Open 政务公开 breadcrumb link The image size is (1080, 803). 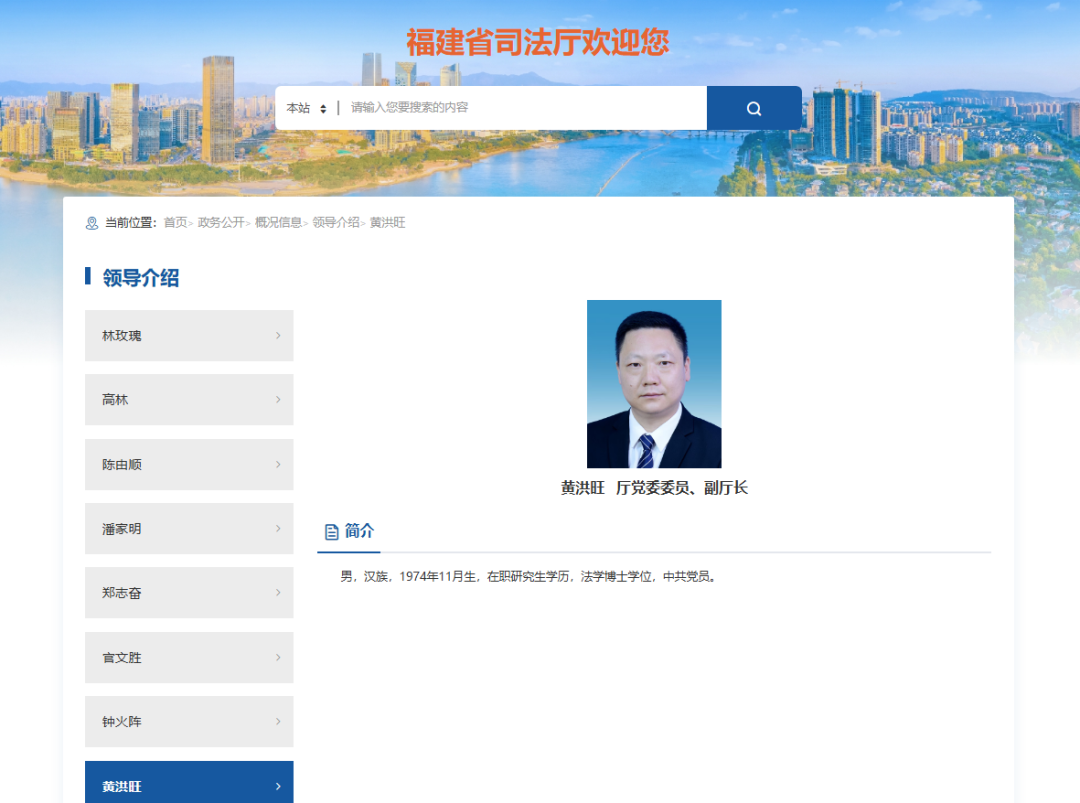221,223
